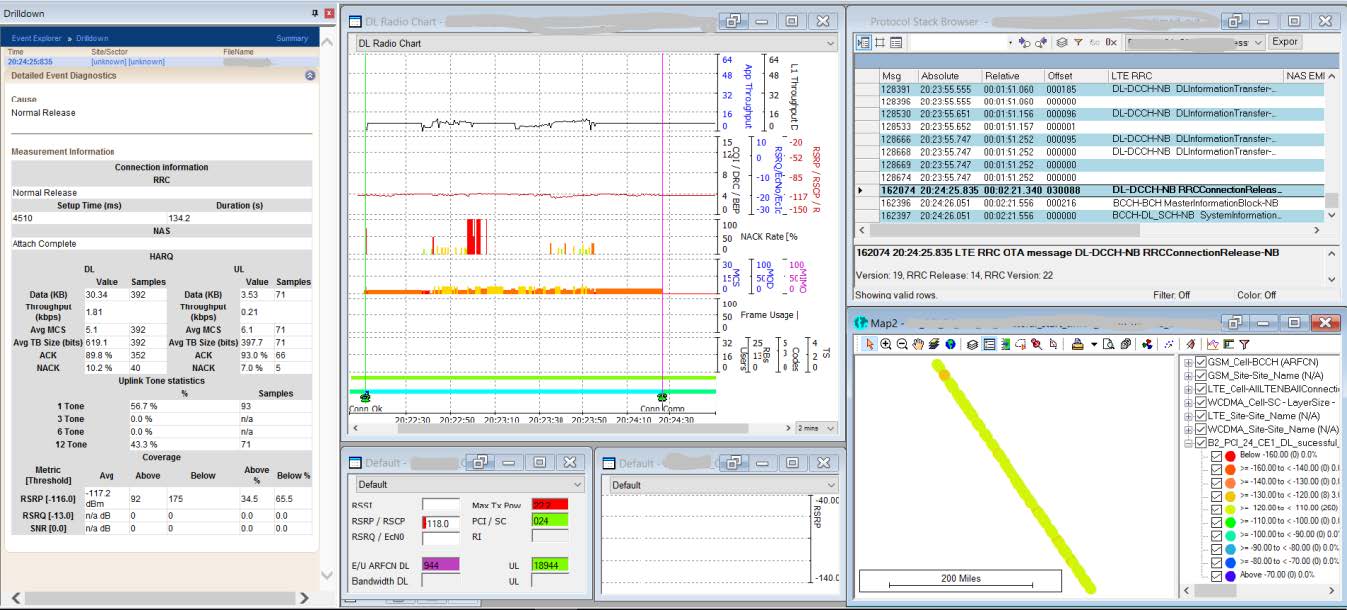The width and height of the screenshot is (1347, 610).
Task: Open Map2 printer options dropdown arrow
Action: (1094, 344)
